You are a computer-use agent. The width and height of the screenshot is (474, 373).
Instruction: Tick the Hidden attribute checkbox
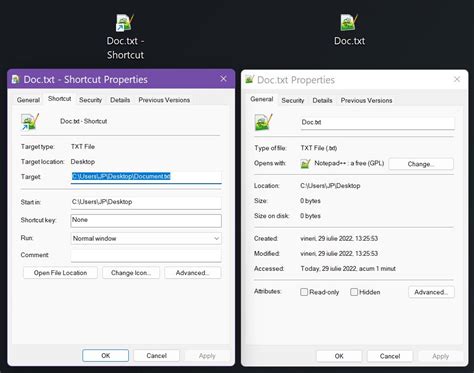click(354, 292)
